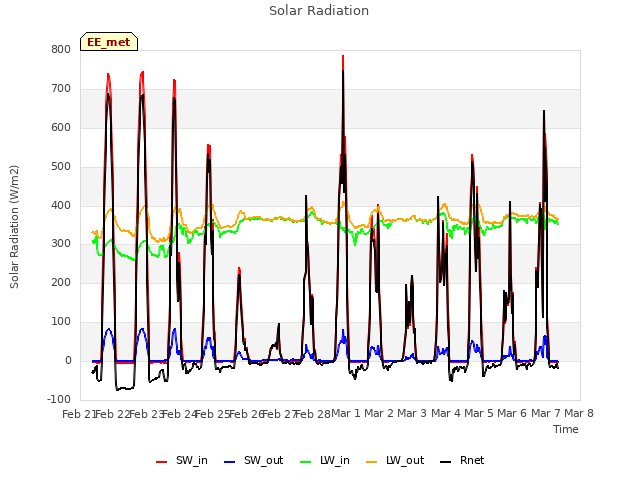Click the 0 y-axis tick label
Image resolution: width=640 pixels, height=480 pixels.
pyautogui.click(x=68, y=360)
